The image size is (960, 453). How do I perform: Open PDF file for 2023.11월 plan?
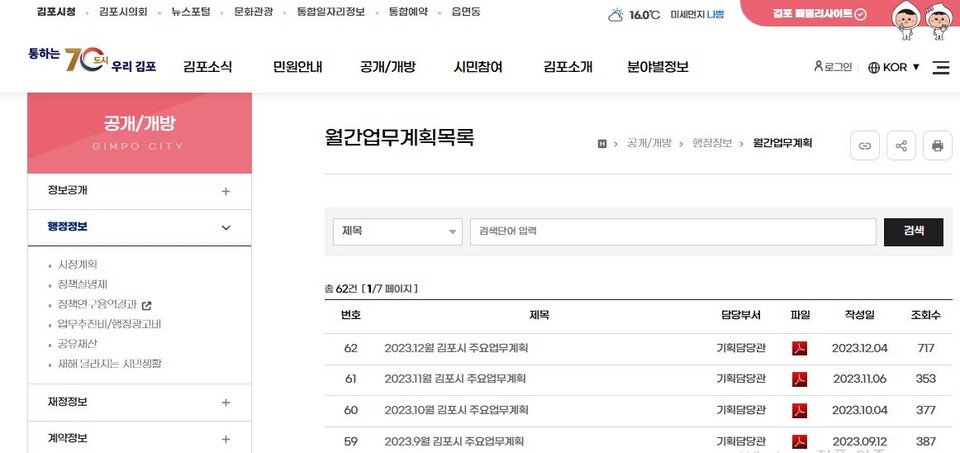click(800, 379)
